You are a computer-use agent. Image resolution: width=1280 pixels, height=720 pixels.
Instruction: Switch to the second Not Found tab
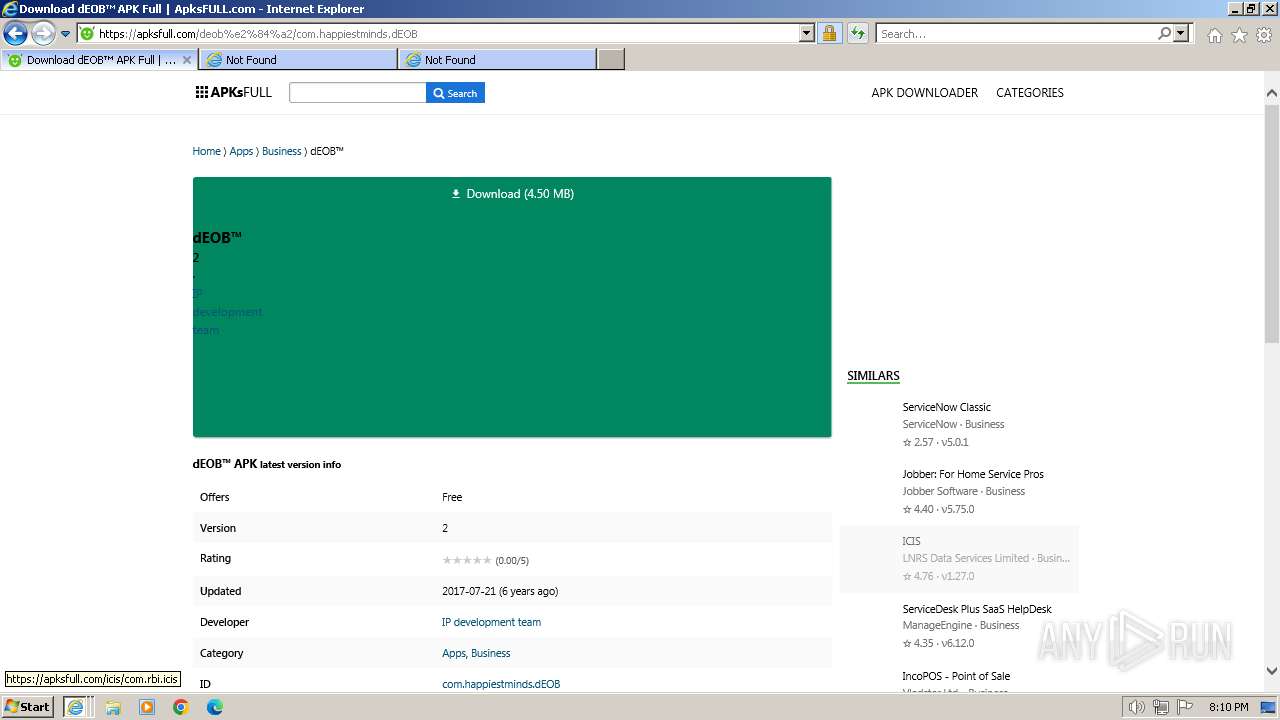pyautogui.click(x=497, y=60)
